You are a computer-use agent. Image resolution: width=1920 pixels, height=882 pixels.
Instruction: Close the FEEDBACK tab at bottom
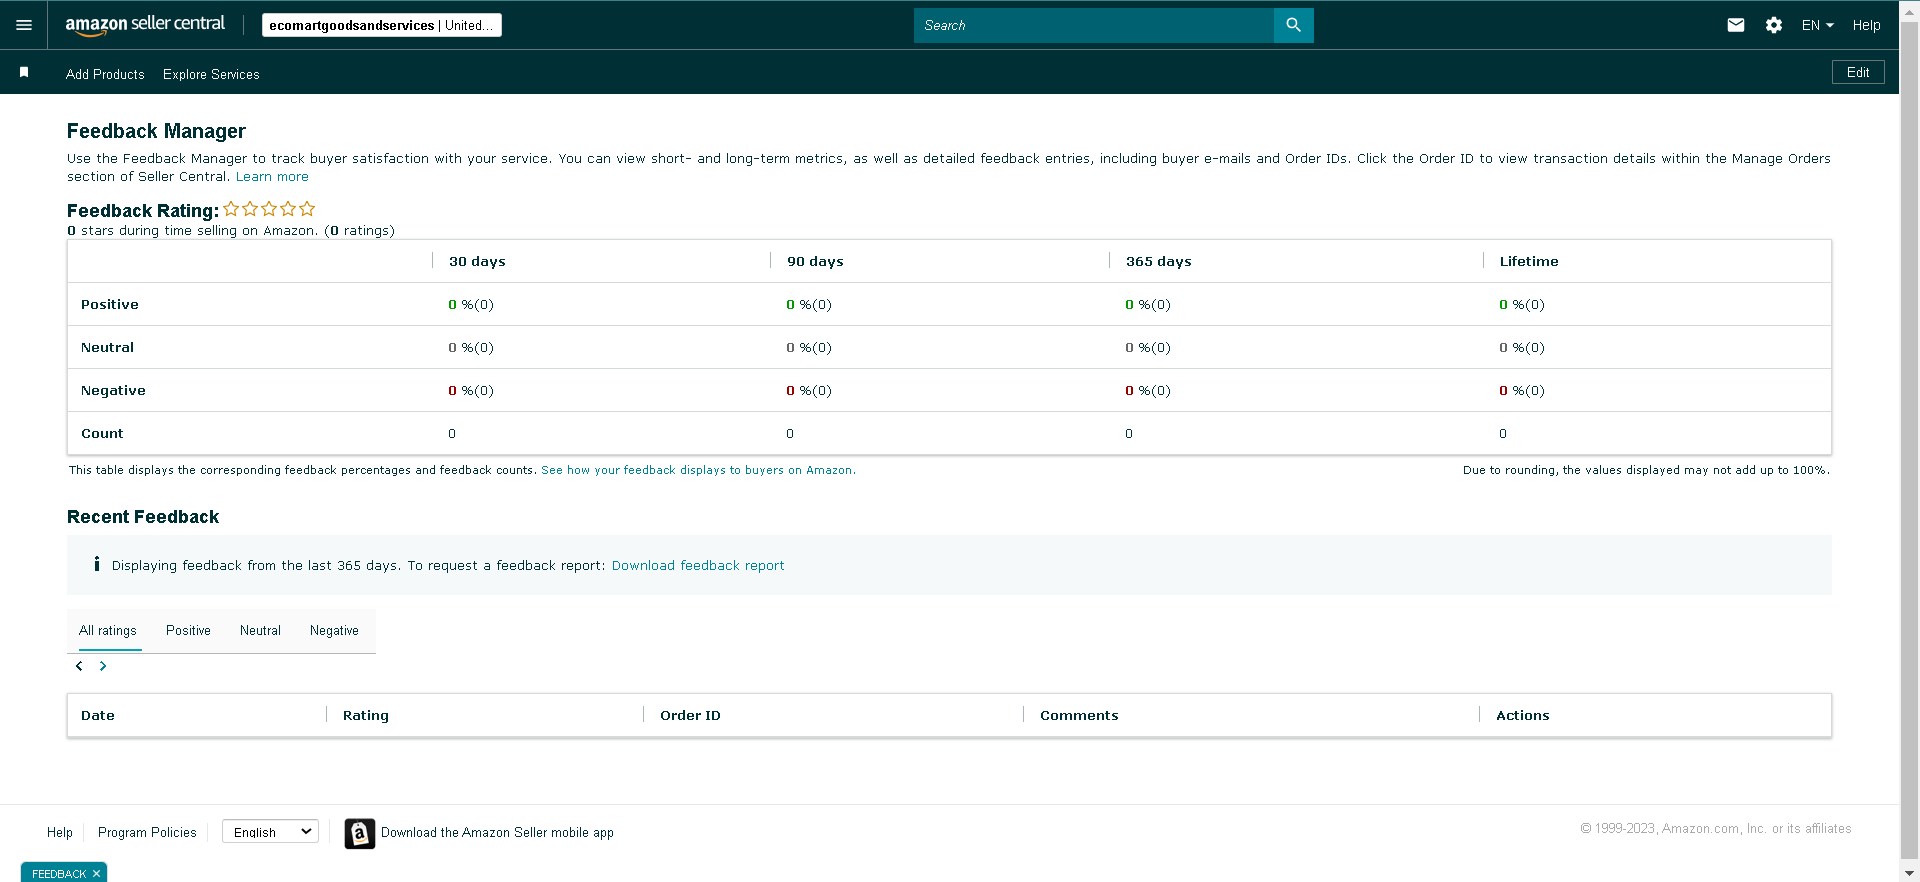point(96,874)
